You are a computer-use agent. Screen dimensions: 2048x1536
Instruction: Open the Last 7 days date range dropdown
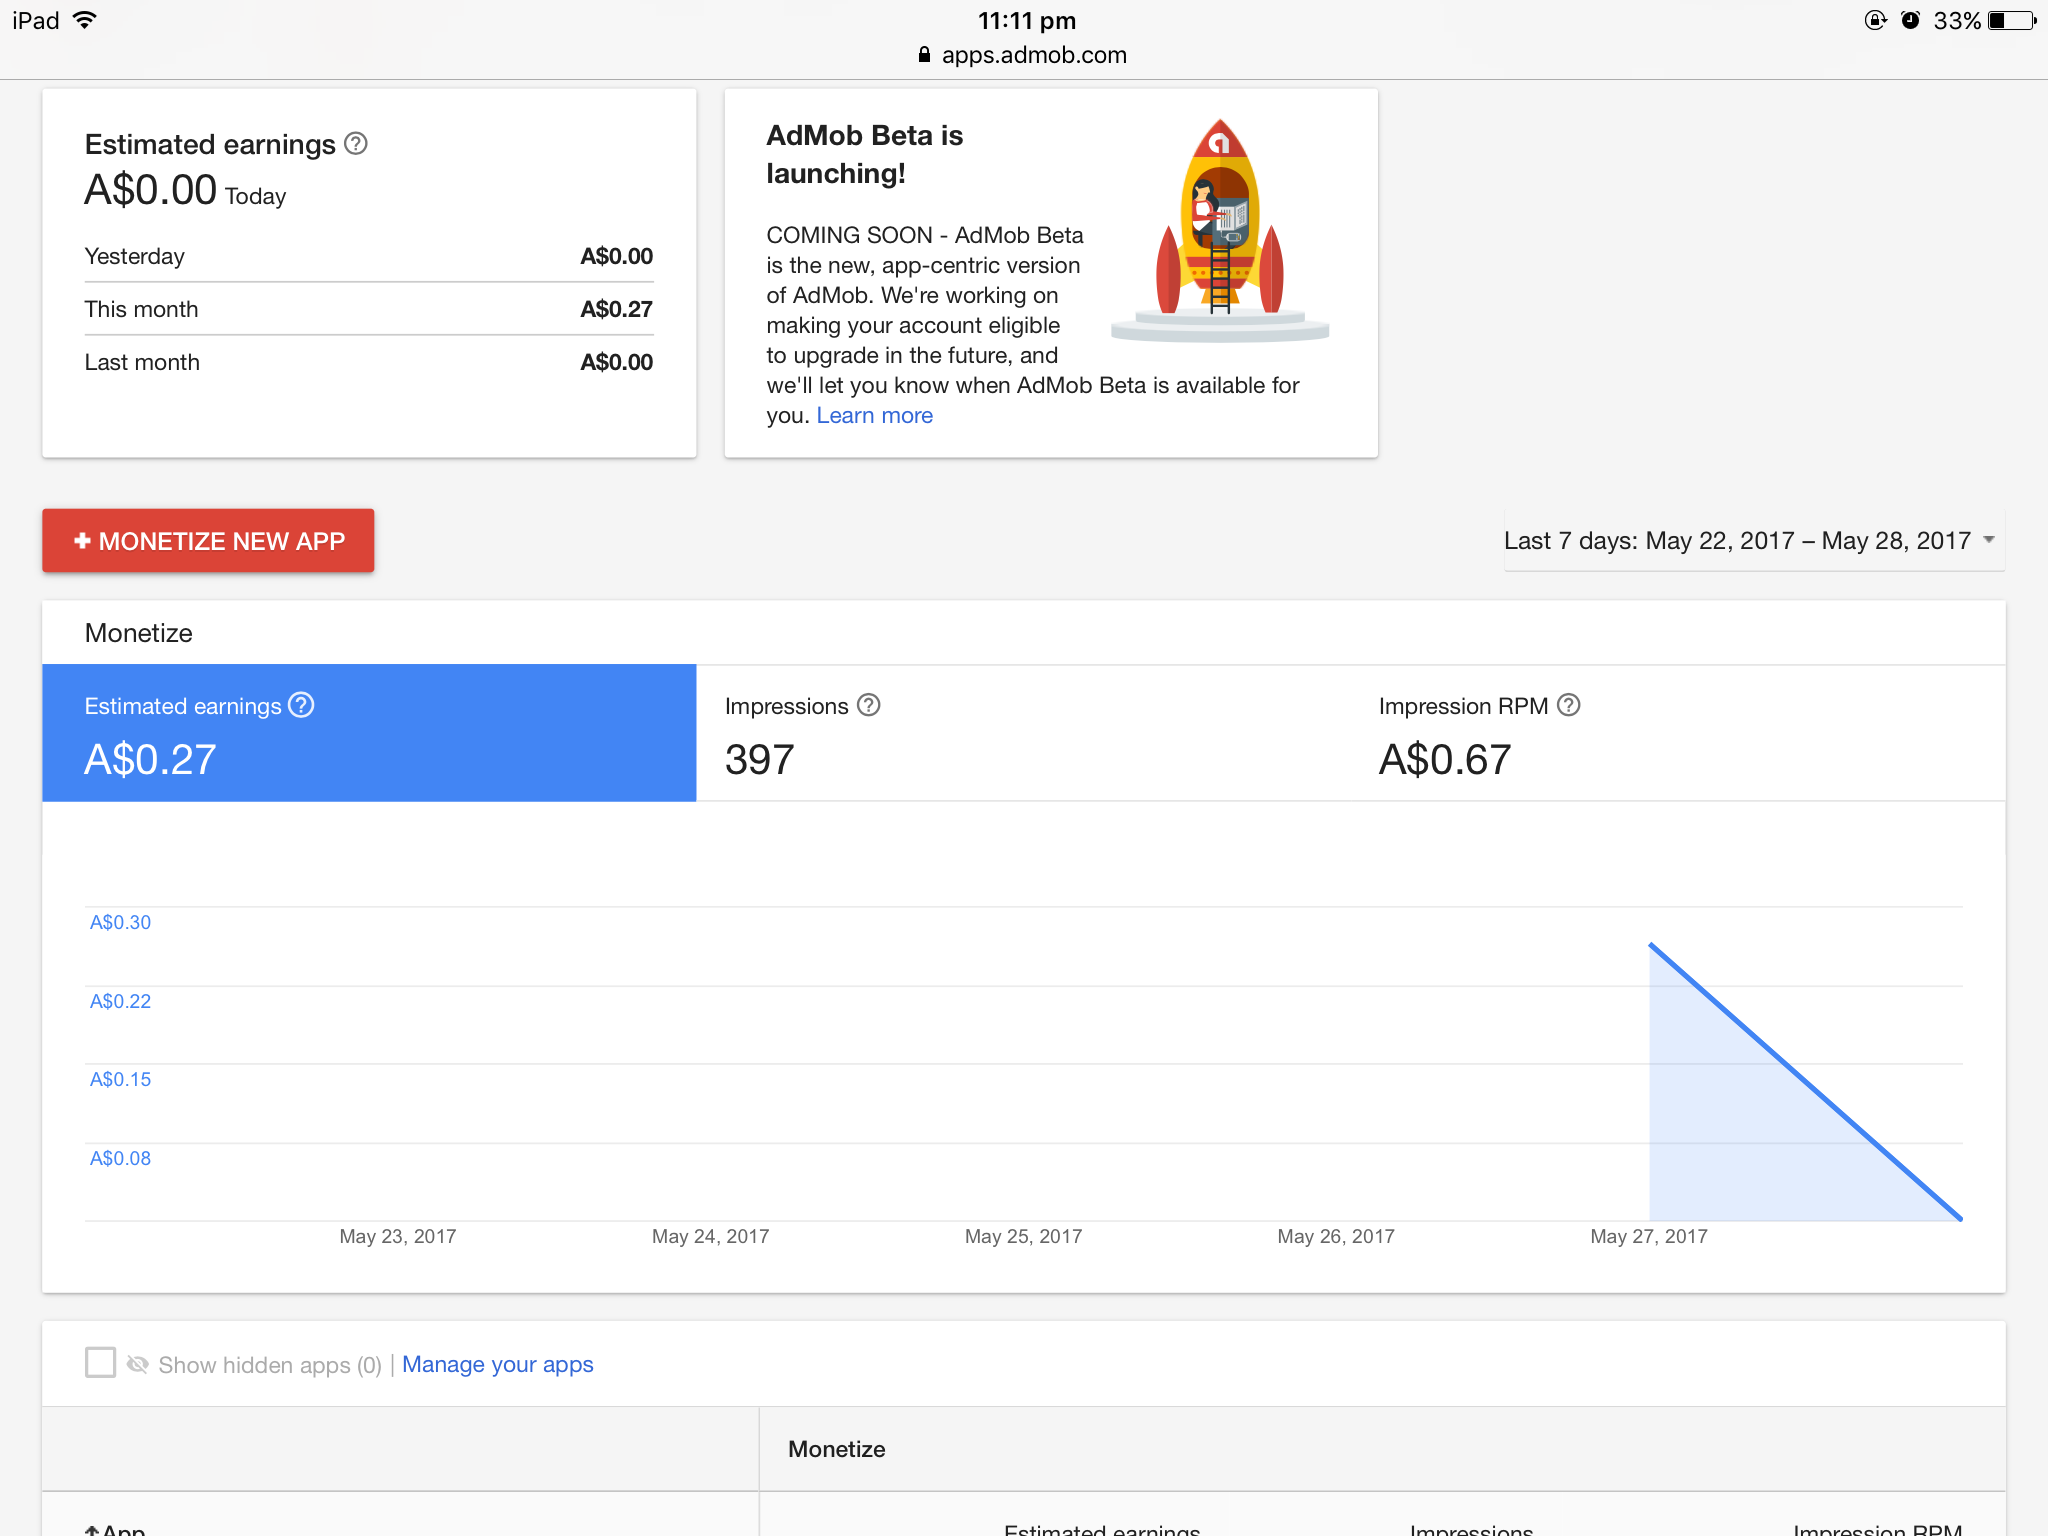click(x=1737, y=541)
